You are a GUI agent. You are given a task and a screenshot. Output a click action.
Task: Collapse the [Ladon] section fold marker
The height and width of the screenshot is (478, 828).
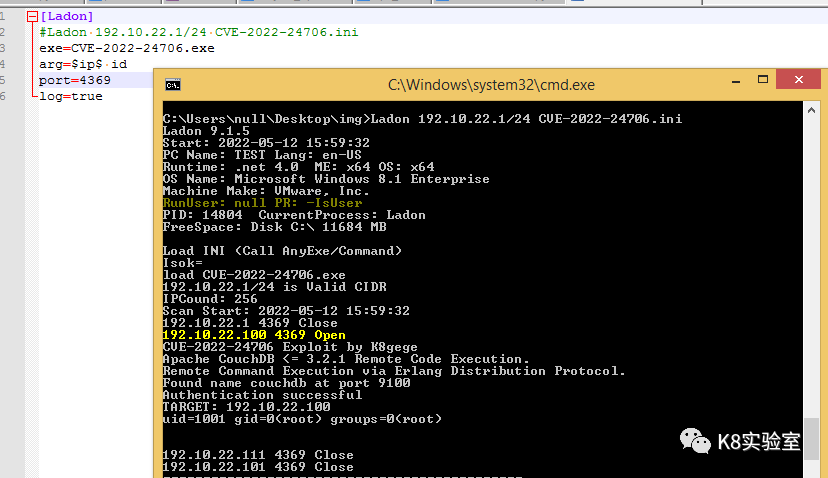(32, 16)
